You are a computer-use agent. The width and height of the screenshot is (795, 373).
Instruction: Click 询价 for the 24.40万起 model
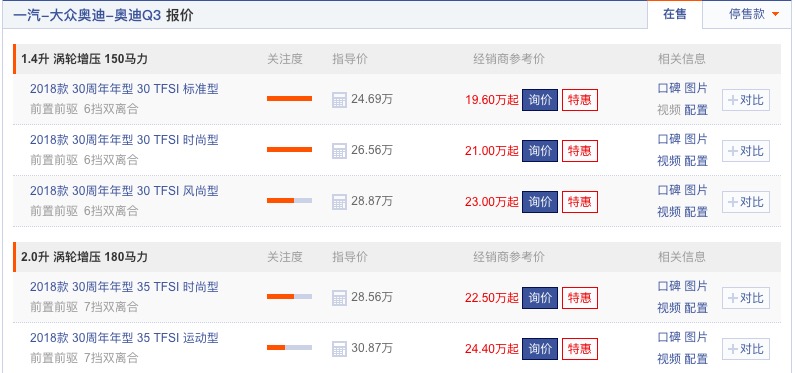[540, 349]
